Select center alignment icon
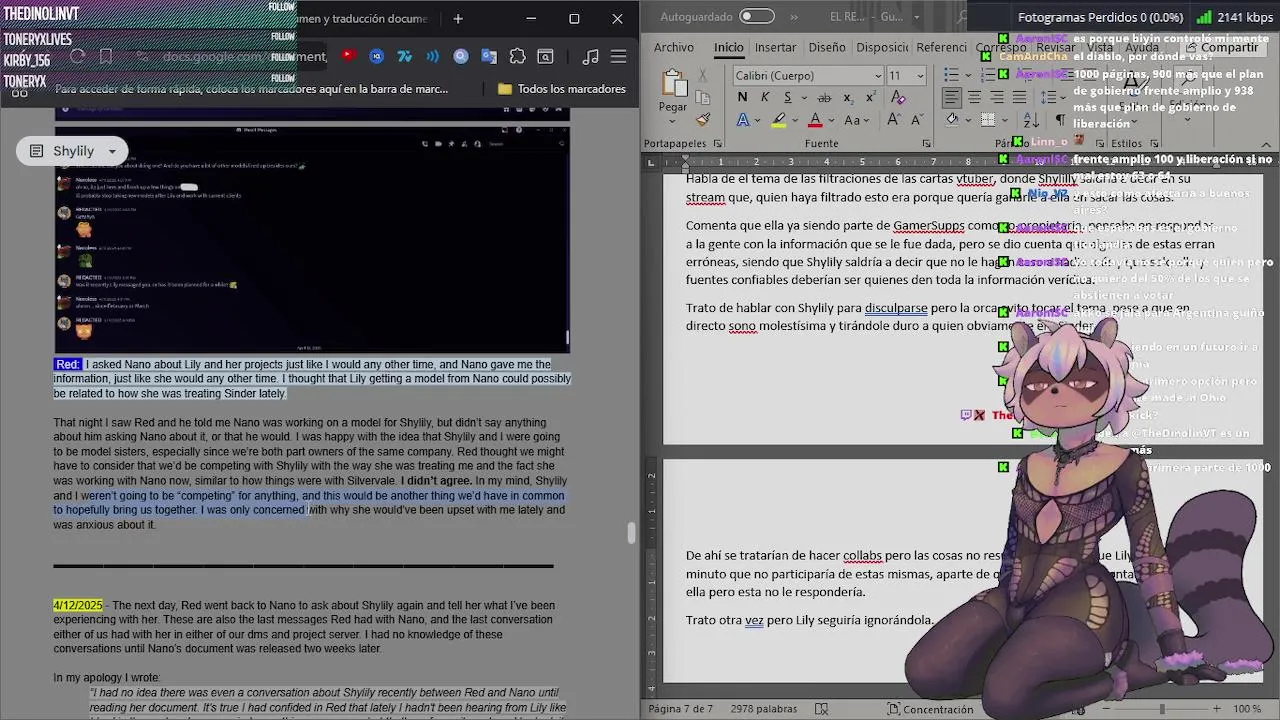 (x=973, y=97)
